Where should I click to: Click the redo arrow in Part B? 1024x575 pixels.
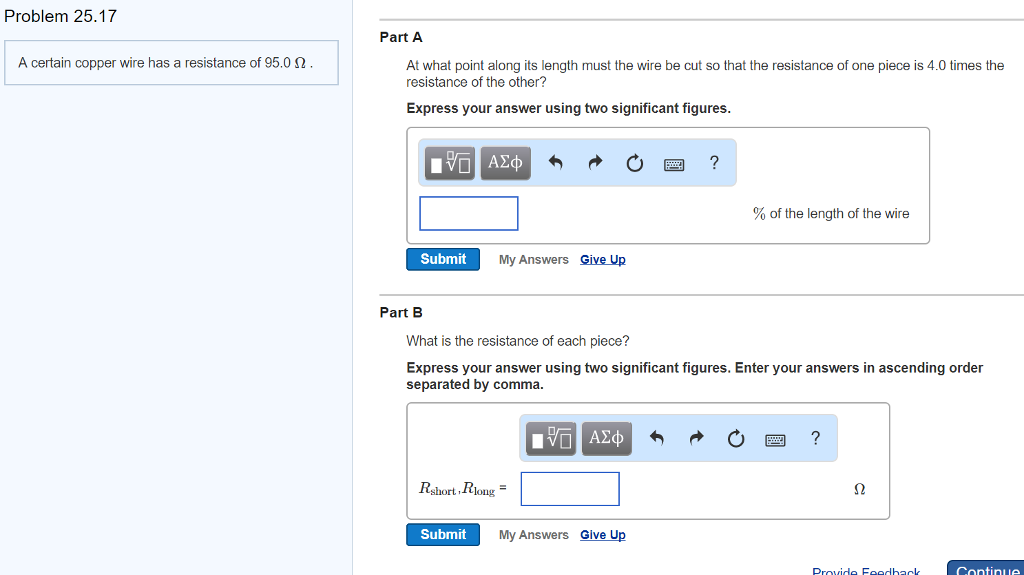697,438
